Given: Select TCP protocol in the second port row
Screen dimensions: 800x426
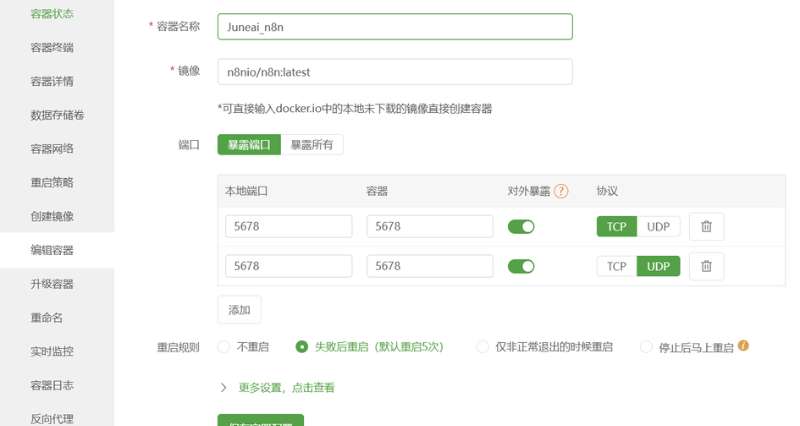Looking at the screenshot, I should point(616,266).
